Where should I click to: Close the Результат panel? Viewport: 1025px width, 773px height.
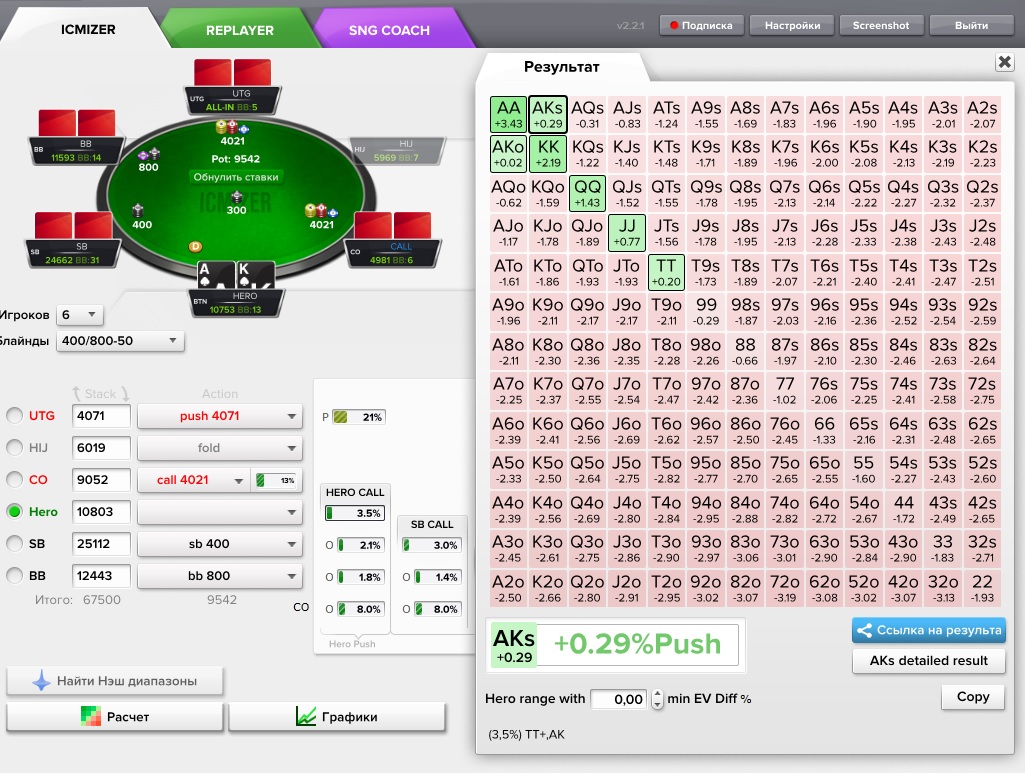point(1005,62)
